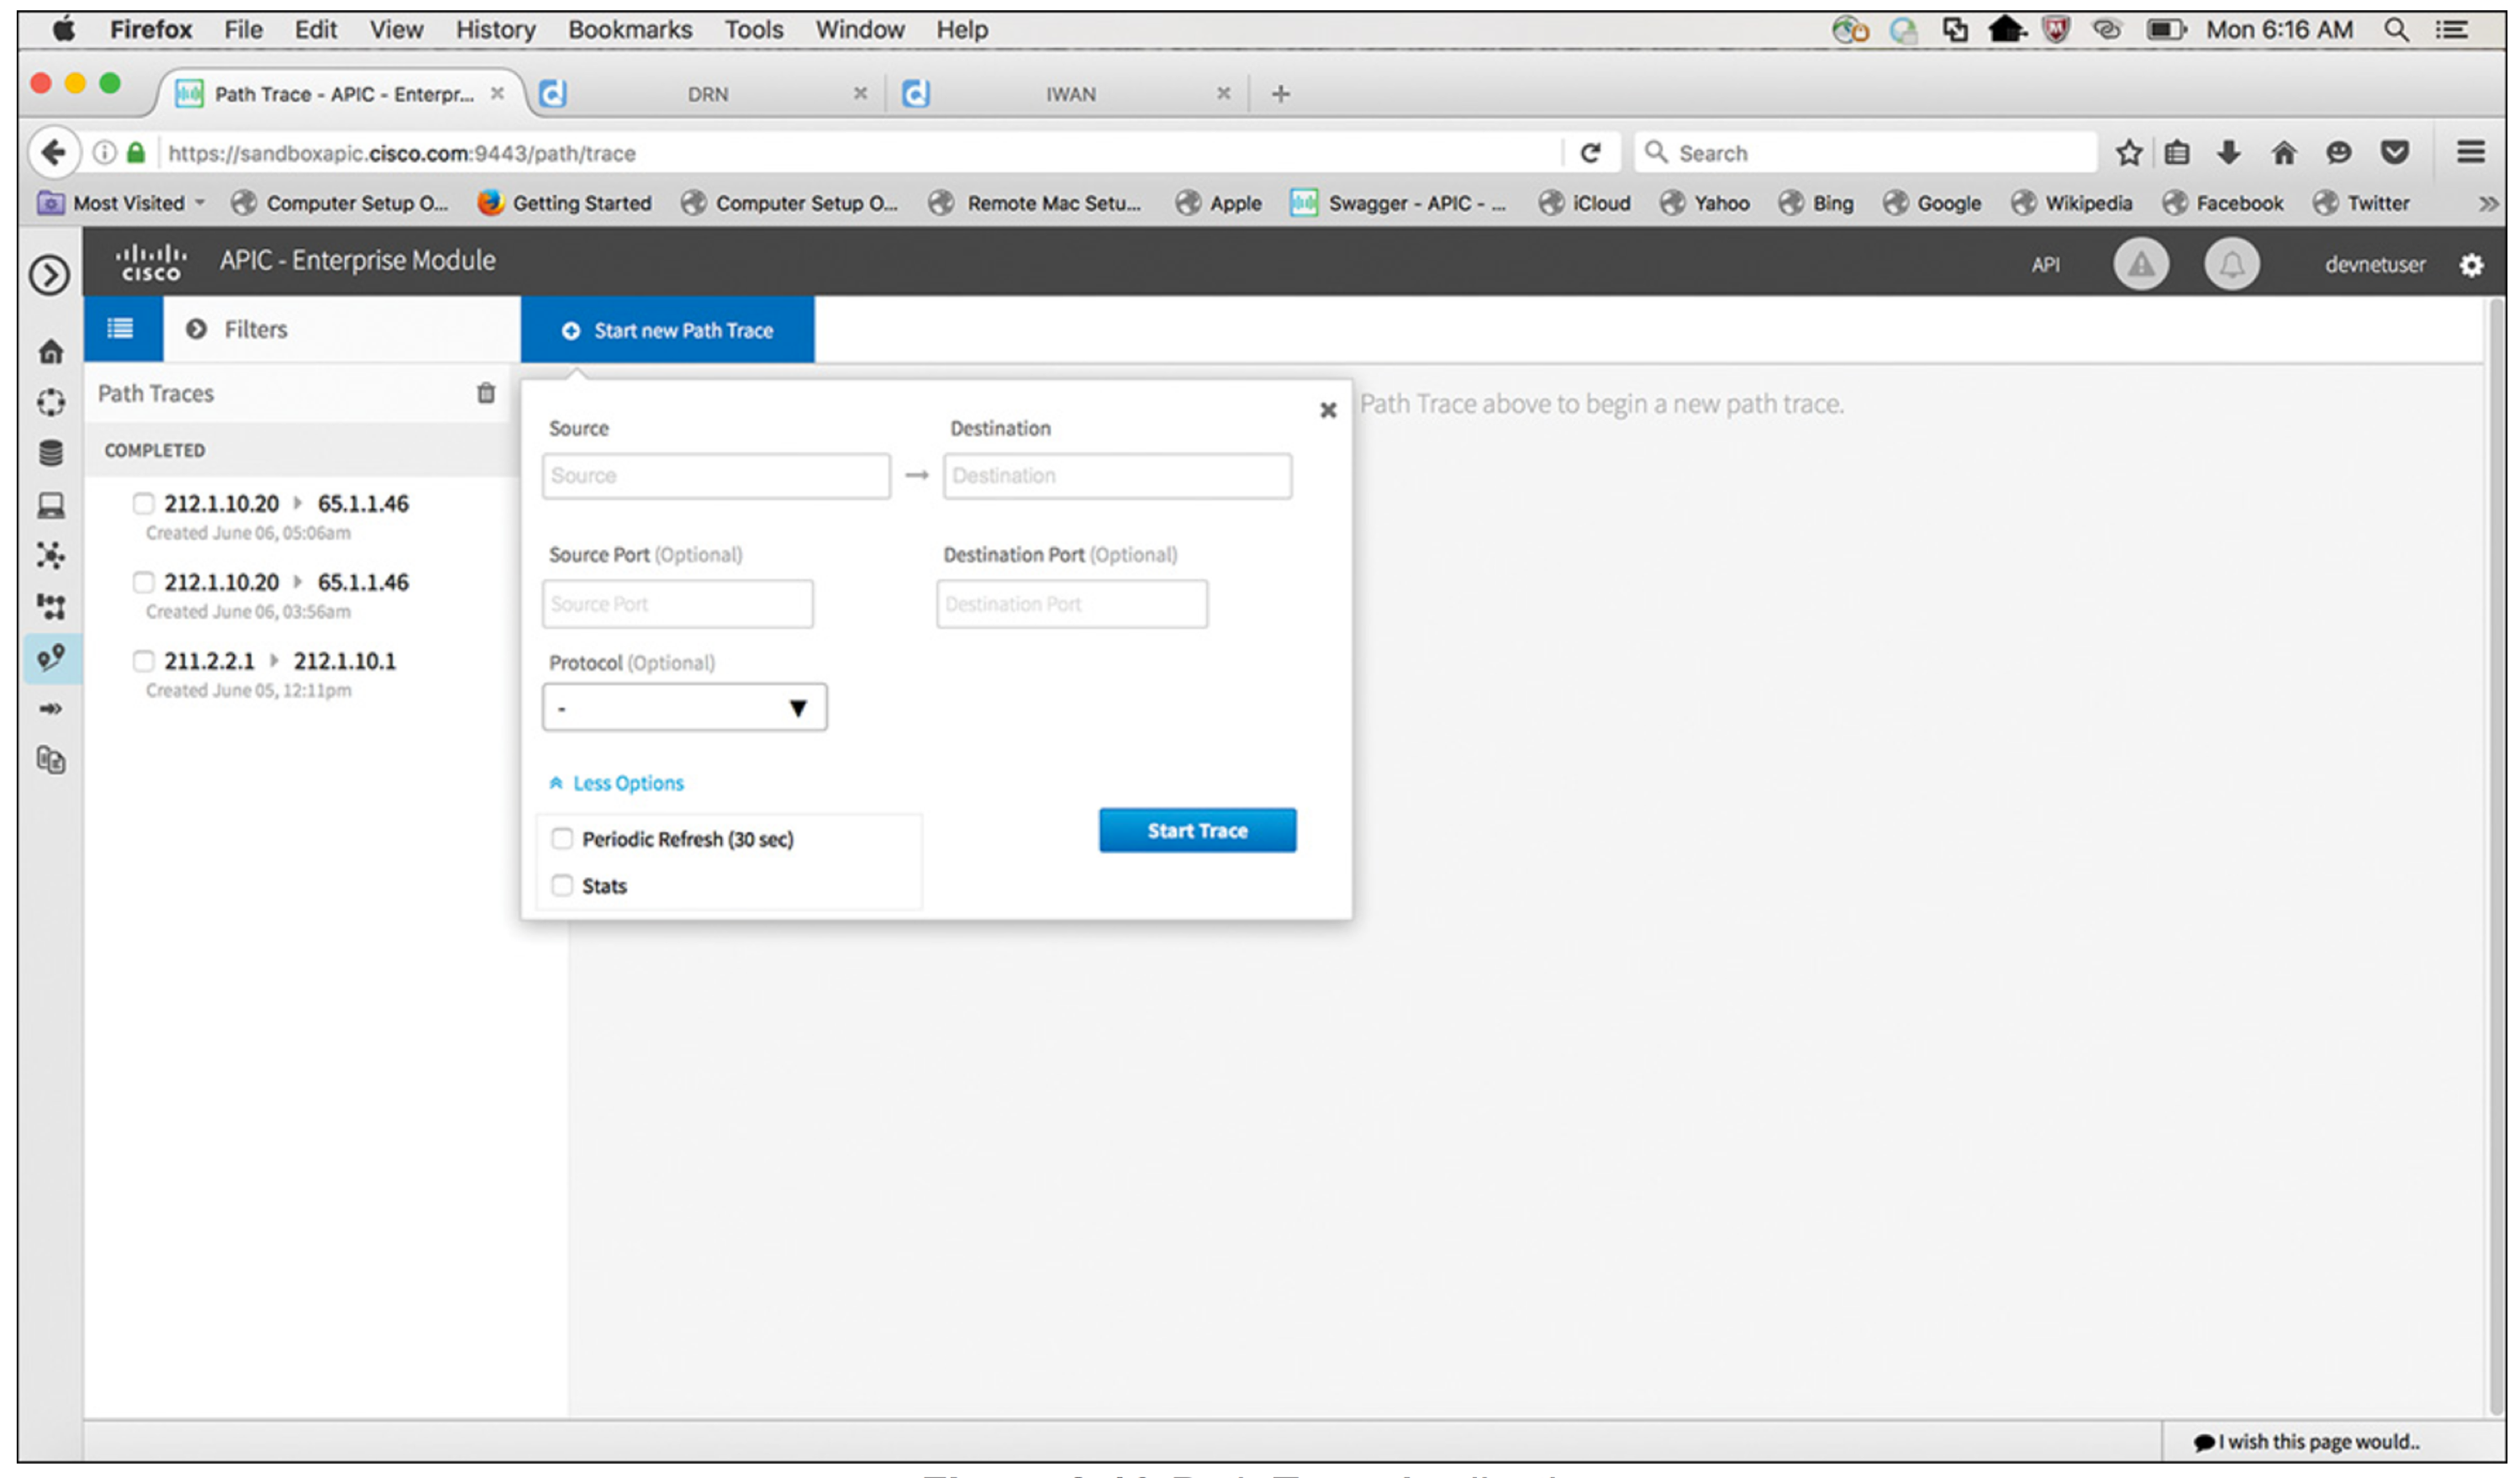Delete path traces with trash icon

point(486,393)
